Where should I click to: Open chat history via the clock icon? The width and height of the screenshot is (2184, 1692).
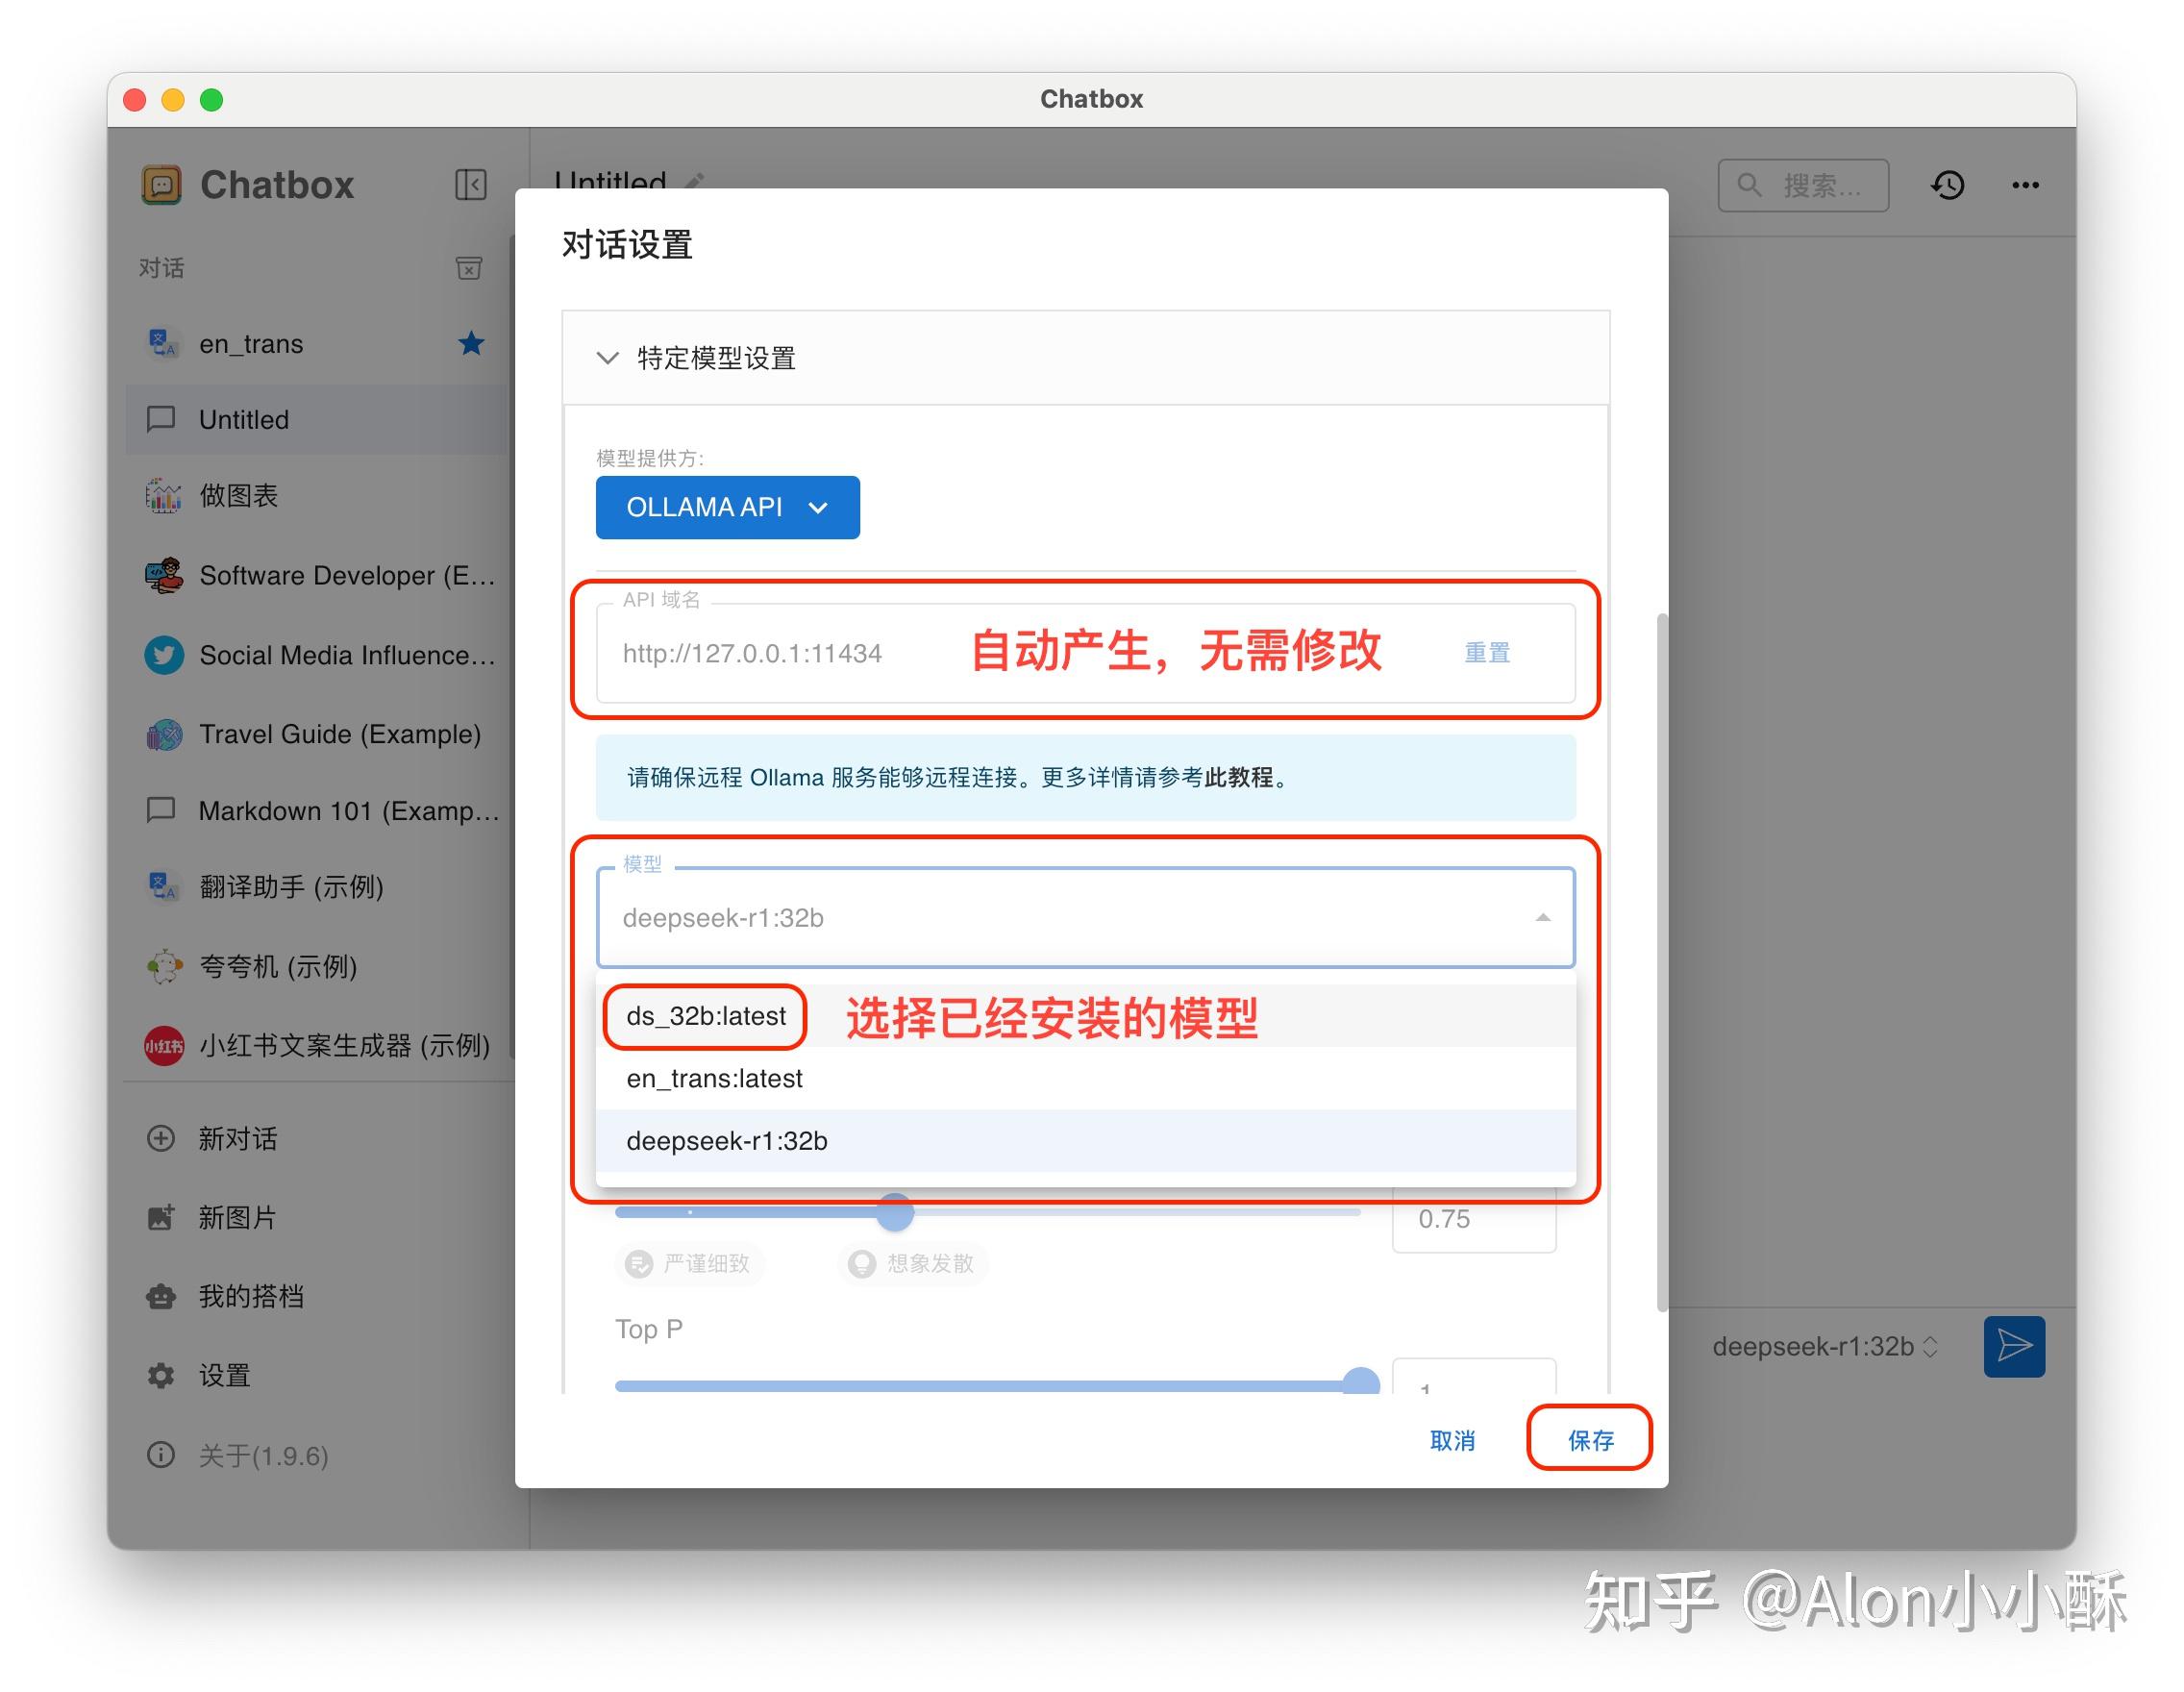pyautogui.click(x=1948, y=184)
